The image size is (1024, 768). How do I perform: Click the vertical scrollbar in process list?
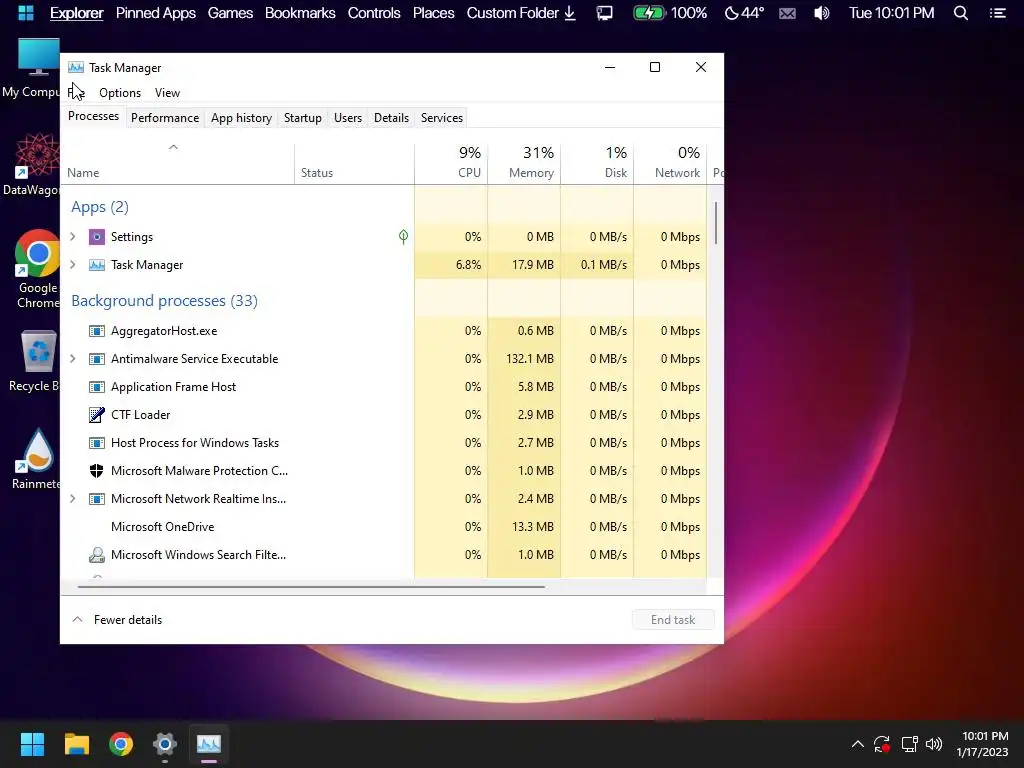click(716, 223)
